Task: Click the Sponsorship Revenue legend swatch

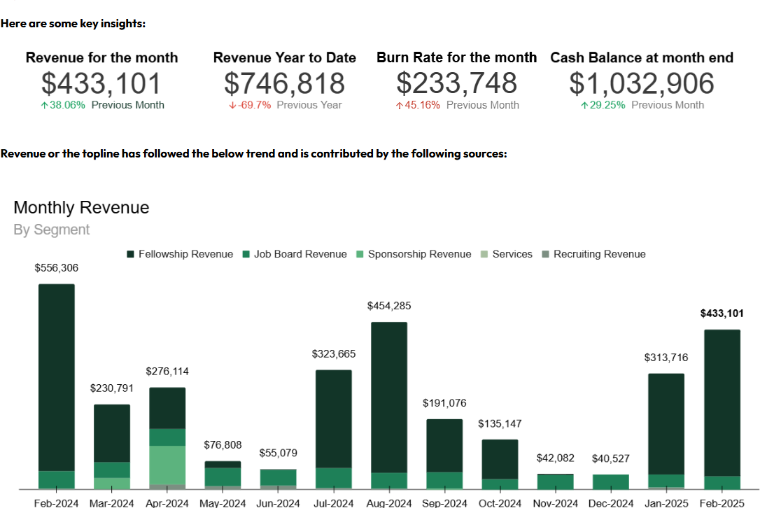Action: 360,254
